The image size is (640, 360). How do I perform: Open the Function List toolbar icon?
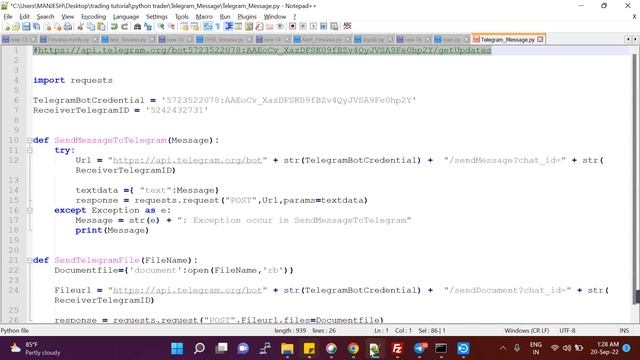tap(259, 27)
